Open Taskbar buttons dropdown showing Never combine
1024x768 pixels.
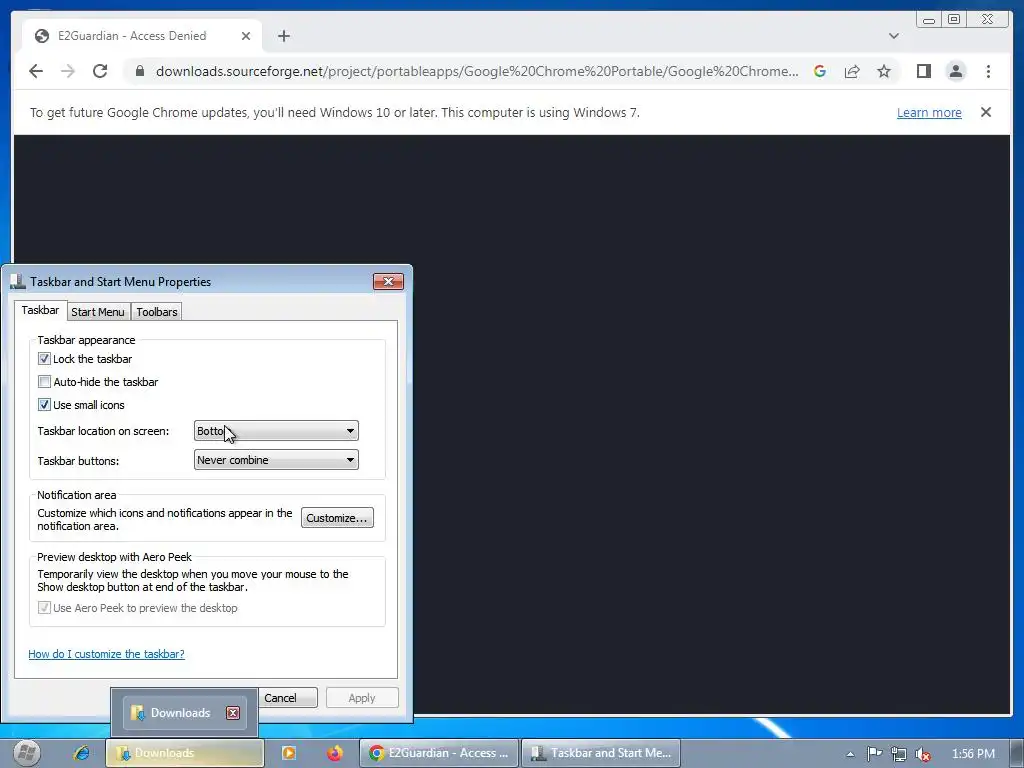(x=276, y=460)
